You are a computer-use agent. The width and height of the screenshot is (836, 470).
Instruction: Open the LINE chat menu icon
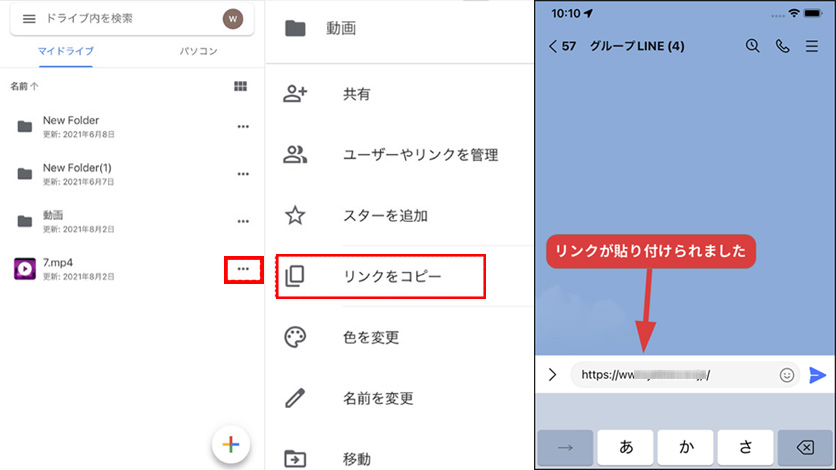point(812,46)
